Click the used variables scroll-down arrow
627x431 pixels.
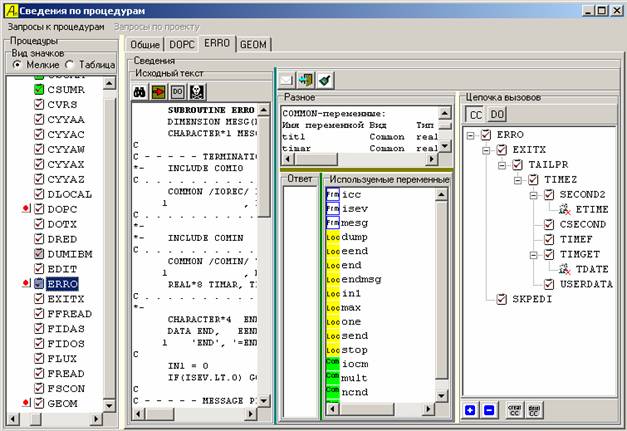coord(441,396)
